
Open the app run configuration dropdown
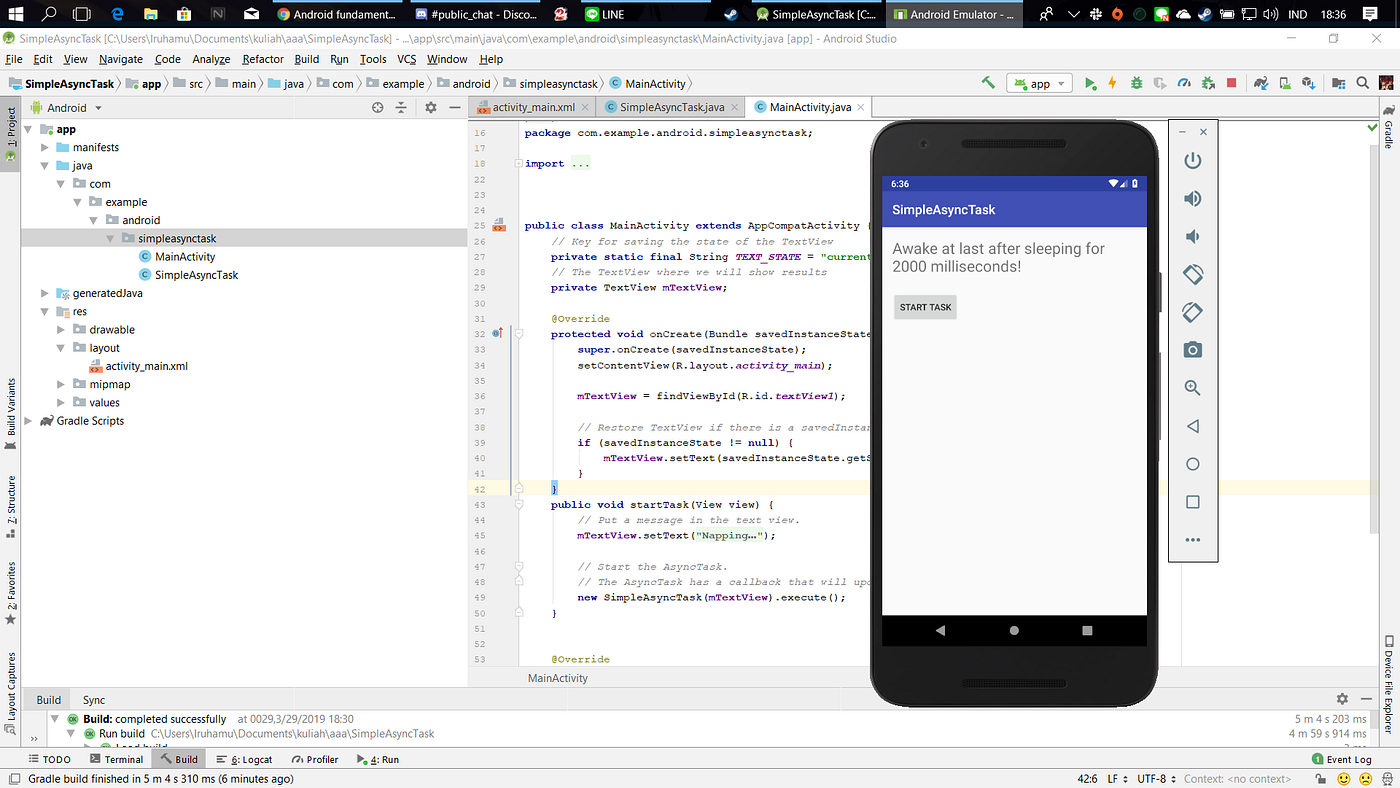1039,83
